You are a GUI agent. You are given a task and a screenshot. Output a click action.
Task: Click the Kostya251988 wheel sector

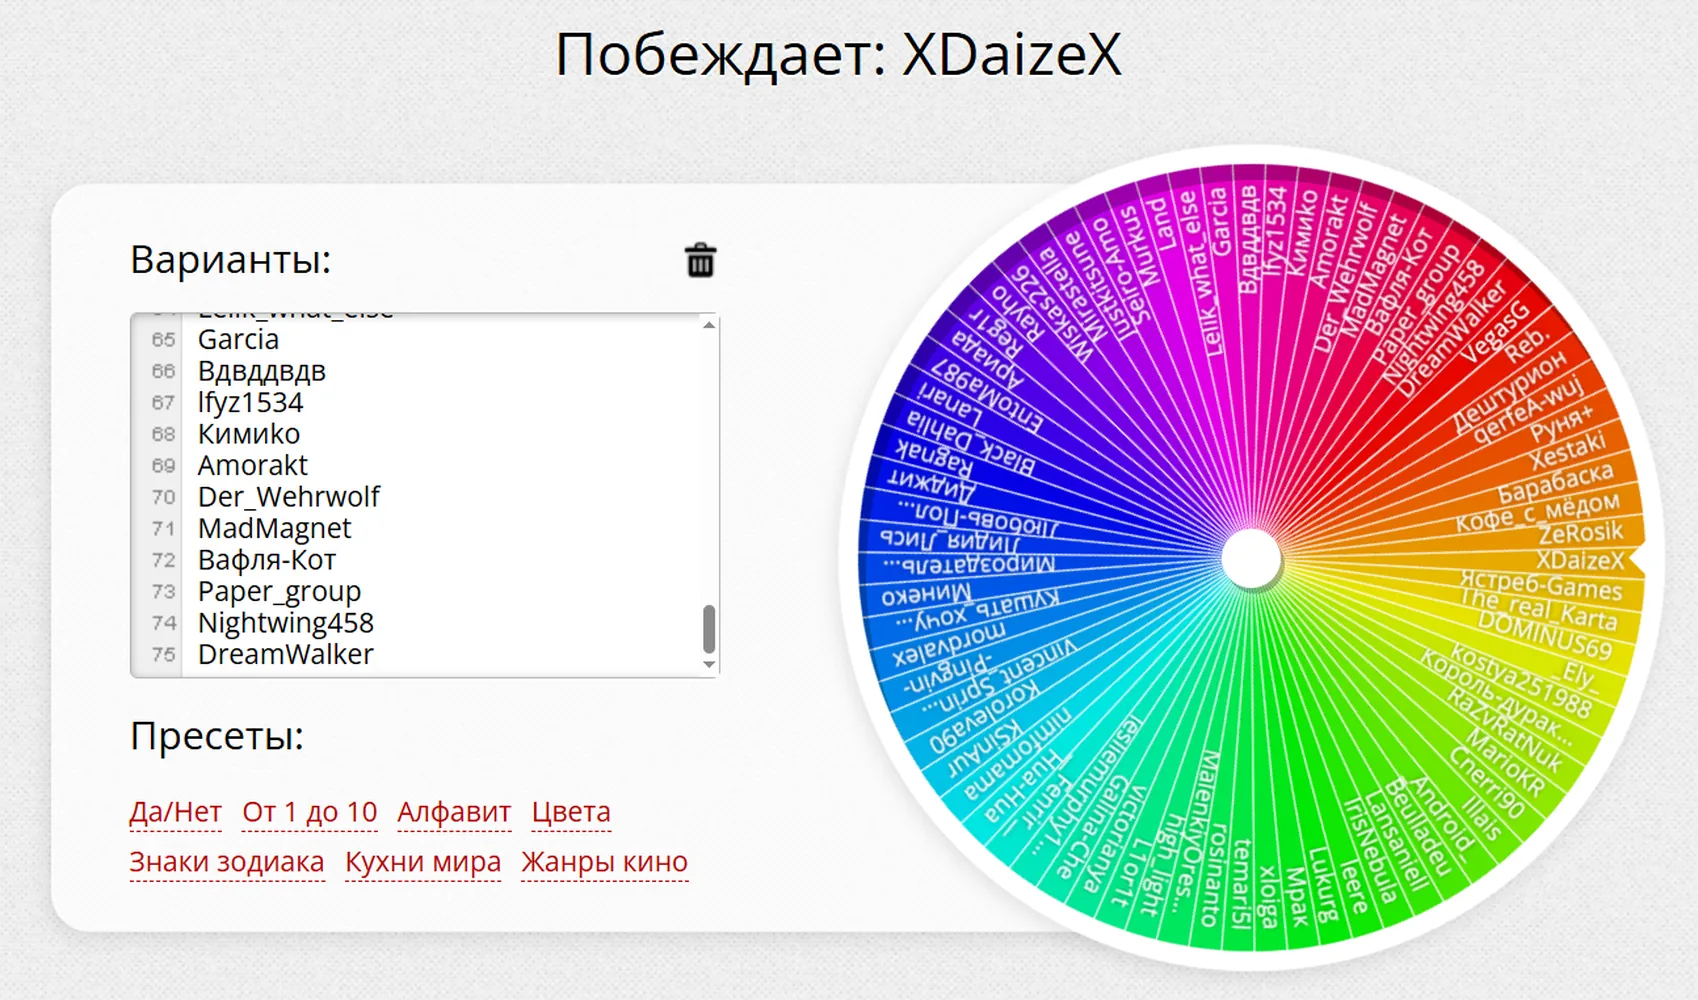(1520, 681)
